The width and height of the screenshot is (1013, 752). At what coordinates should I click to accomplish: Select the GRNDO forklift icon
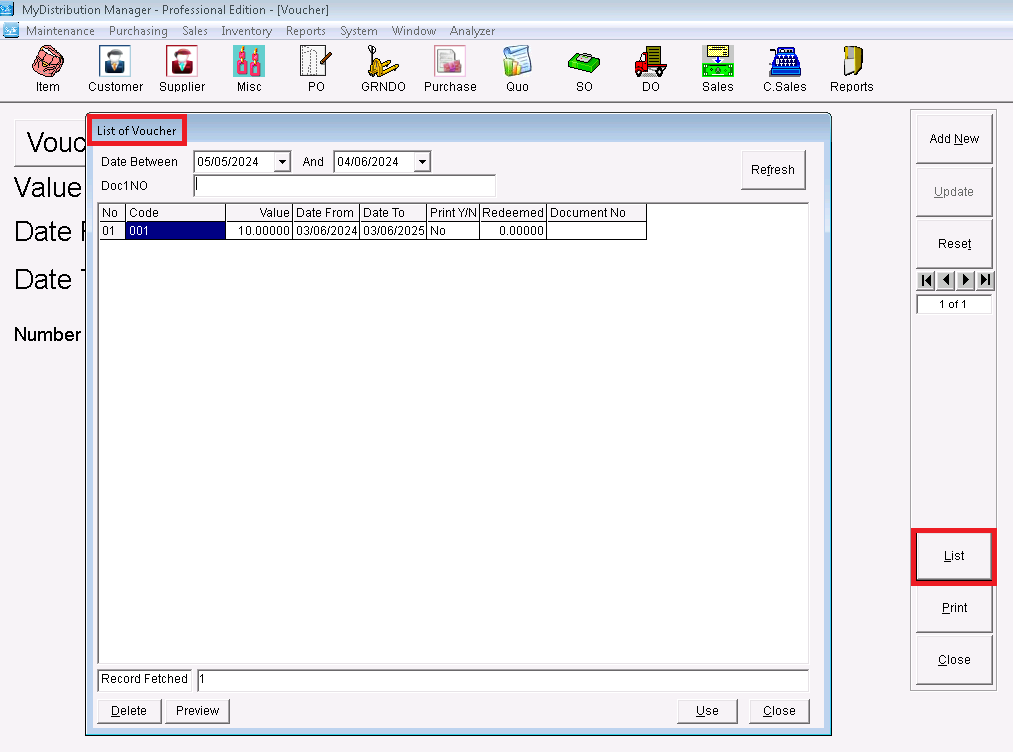pyautogui.click(x=383, y=63)
